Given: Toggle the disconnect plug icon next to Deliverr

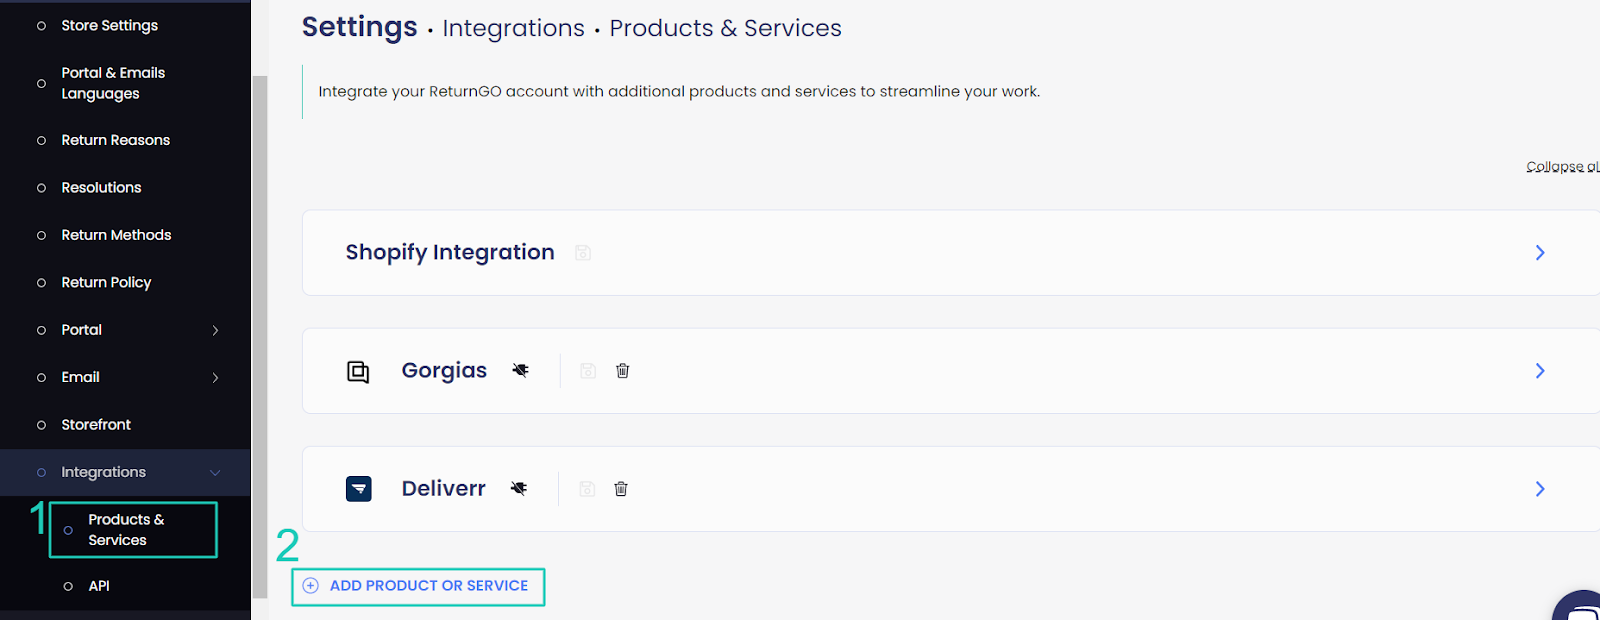Looking at the screenshot, I should (x=519, y=488).
